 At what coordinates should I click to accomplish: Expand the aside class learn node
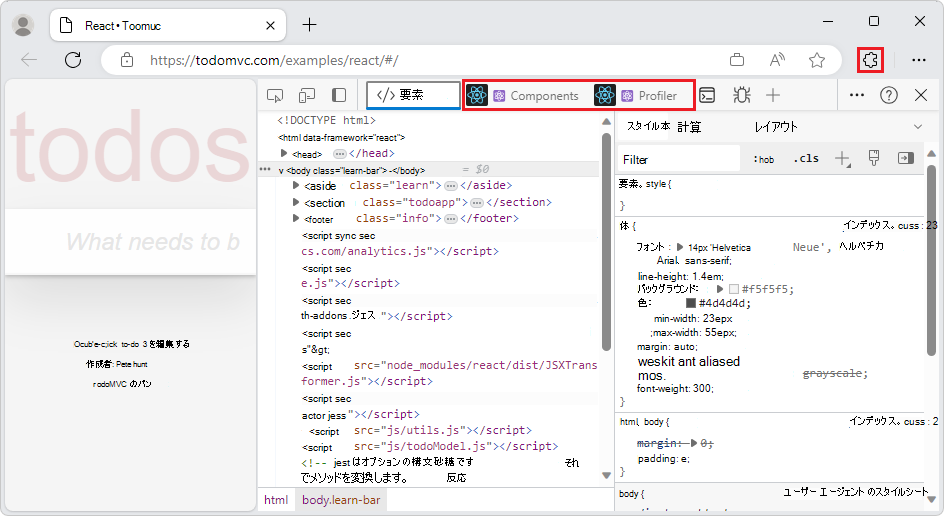point(296,185)
